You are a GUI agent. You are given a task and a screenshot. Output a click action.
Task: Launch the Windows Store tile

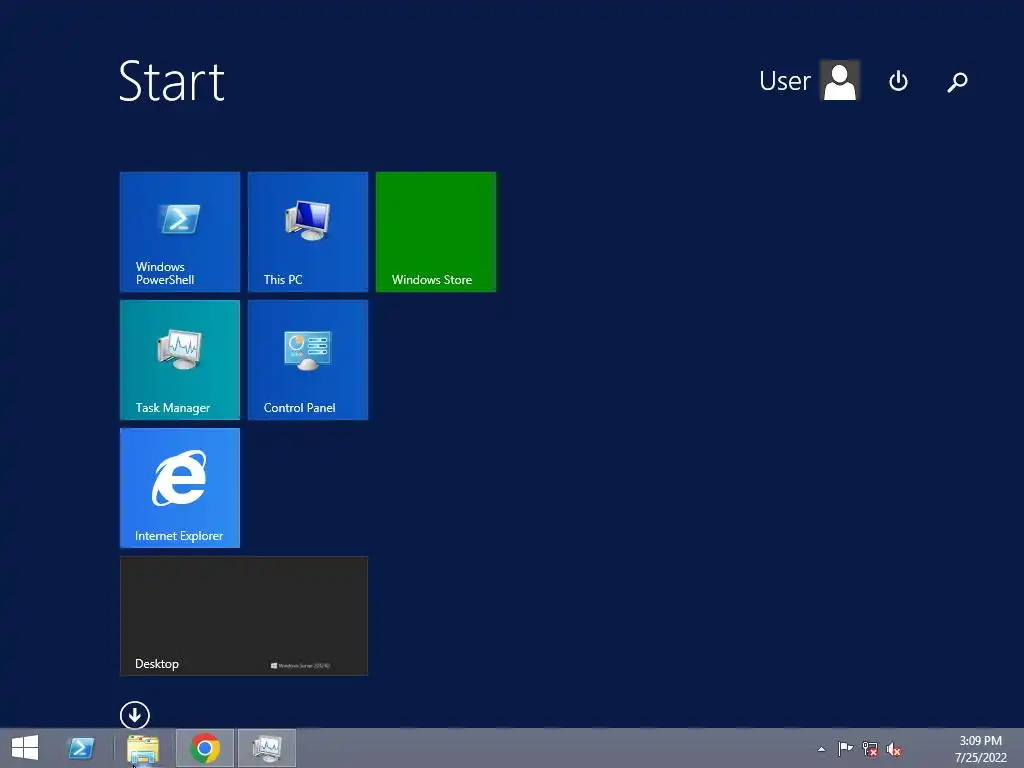436,232
